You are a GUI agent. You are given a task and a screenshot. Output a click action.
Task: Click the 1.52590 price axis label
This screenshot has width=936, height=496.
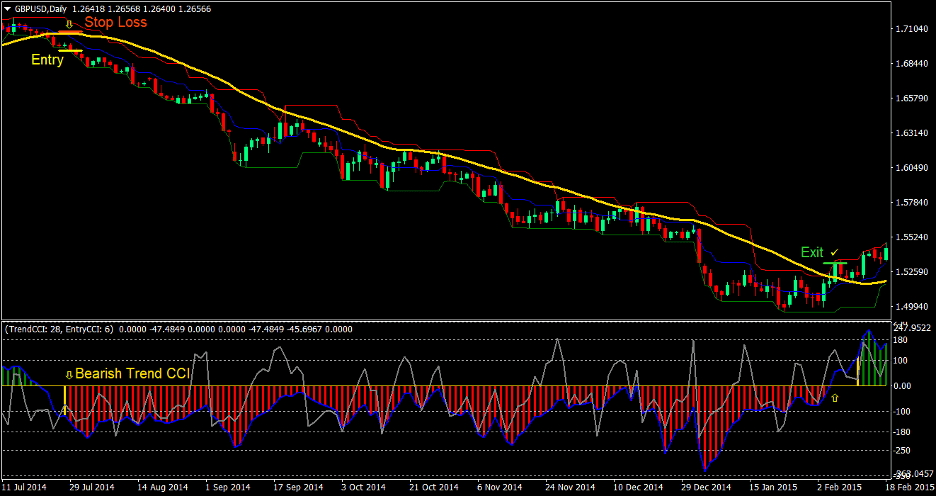[x=913, y=272]
